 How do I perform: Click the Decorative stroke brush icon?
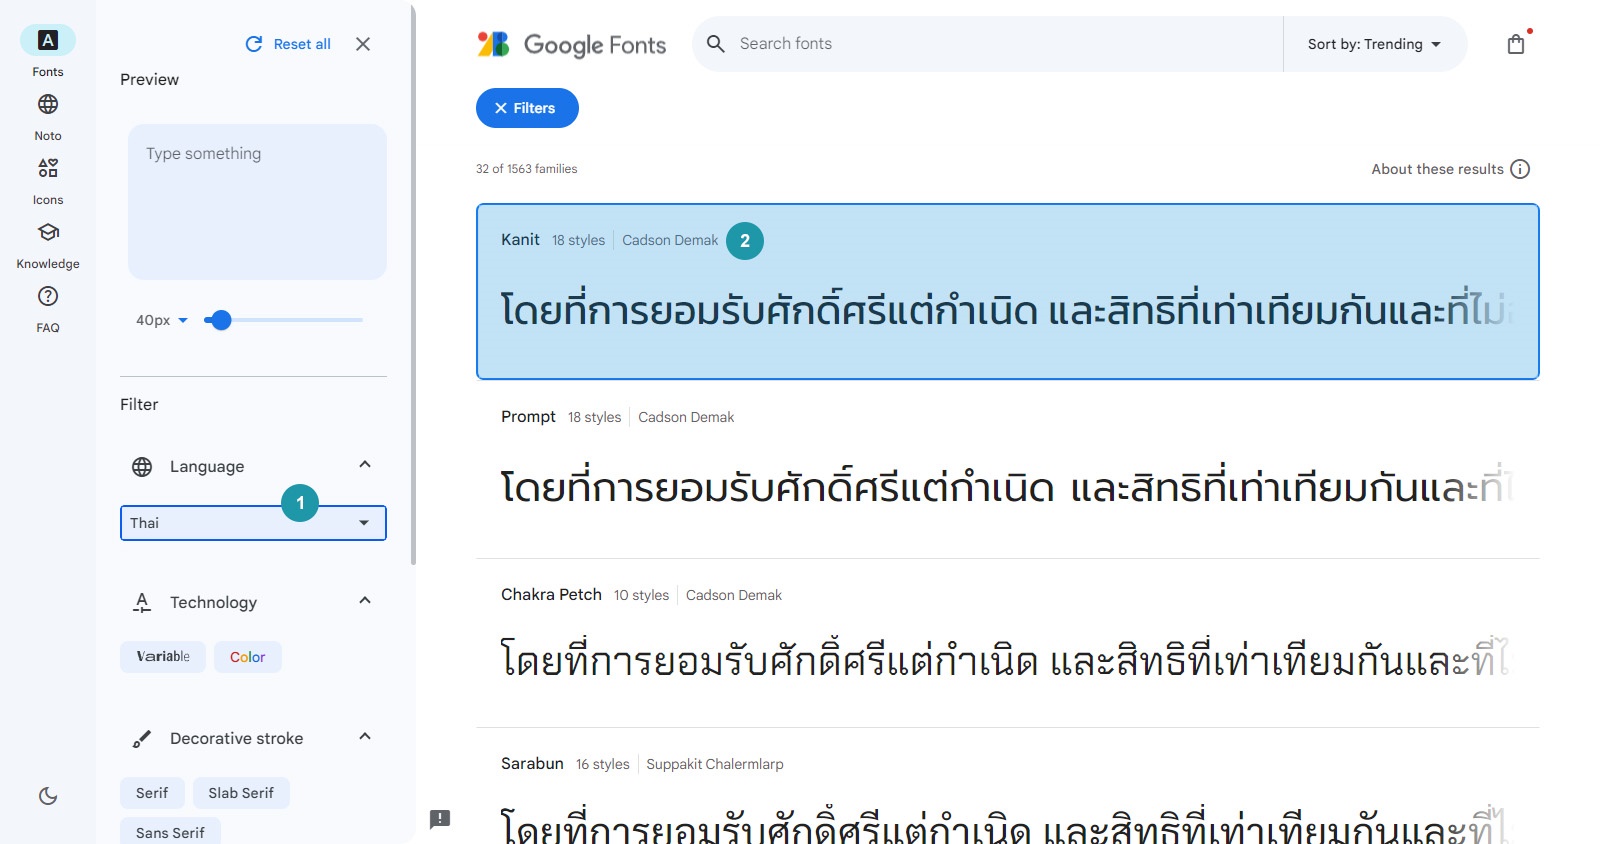[142, 738]
